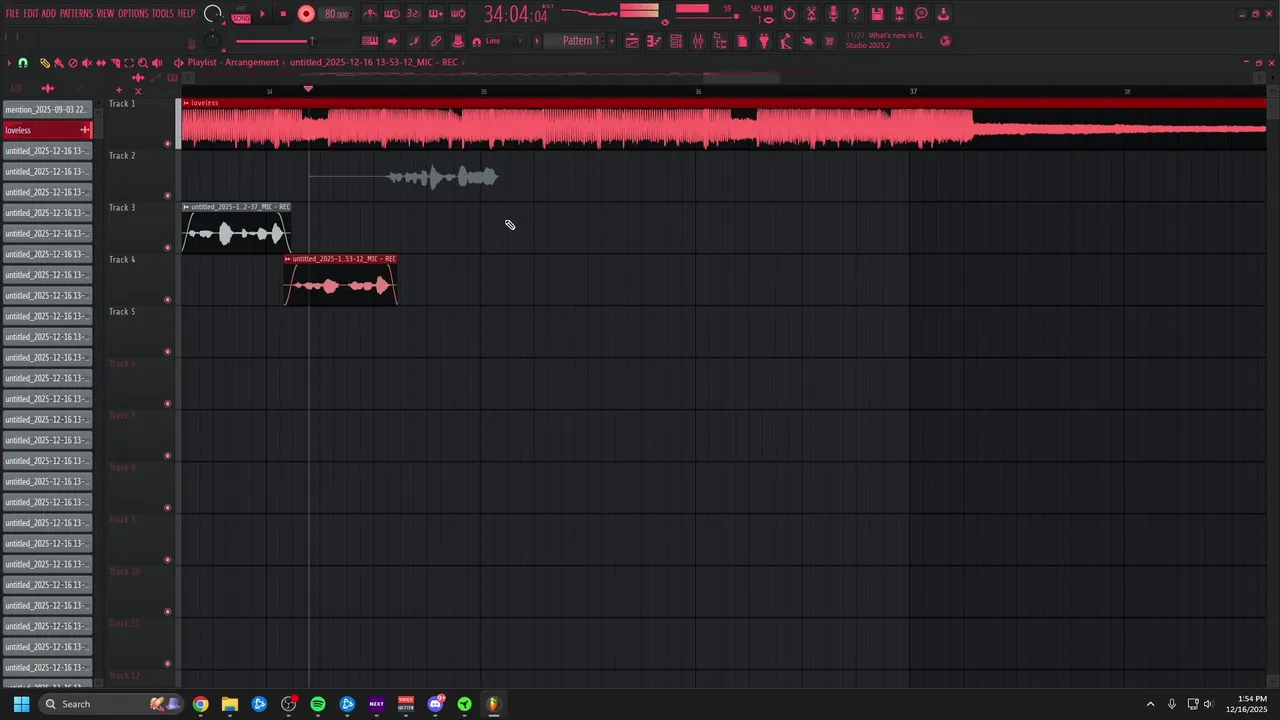Open the TOOLS menu
The height and width of the screenshot is (720, 1280).
point(162,14)
